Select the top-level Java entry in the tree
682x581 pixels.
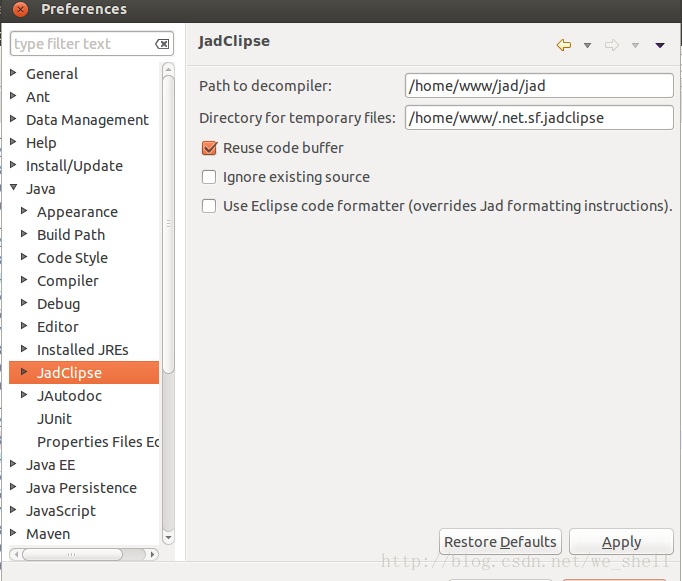coord(40,189)
